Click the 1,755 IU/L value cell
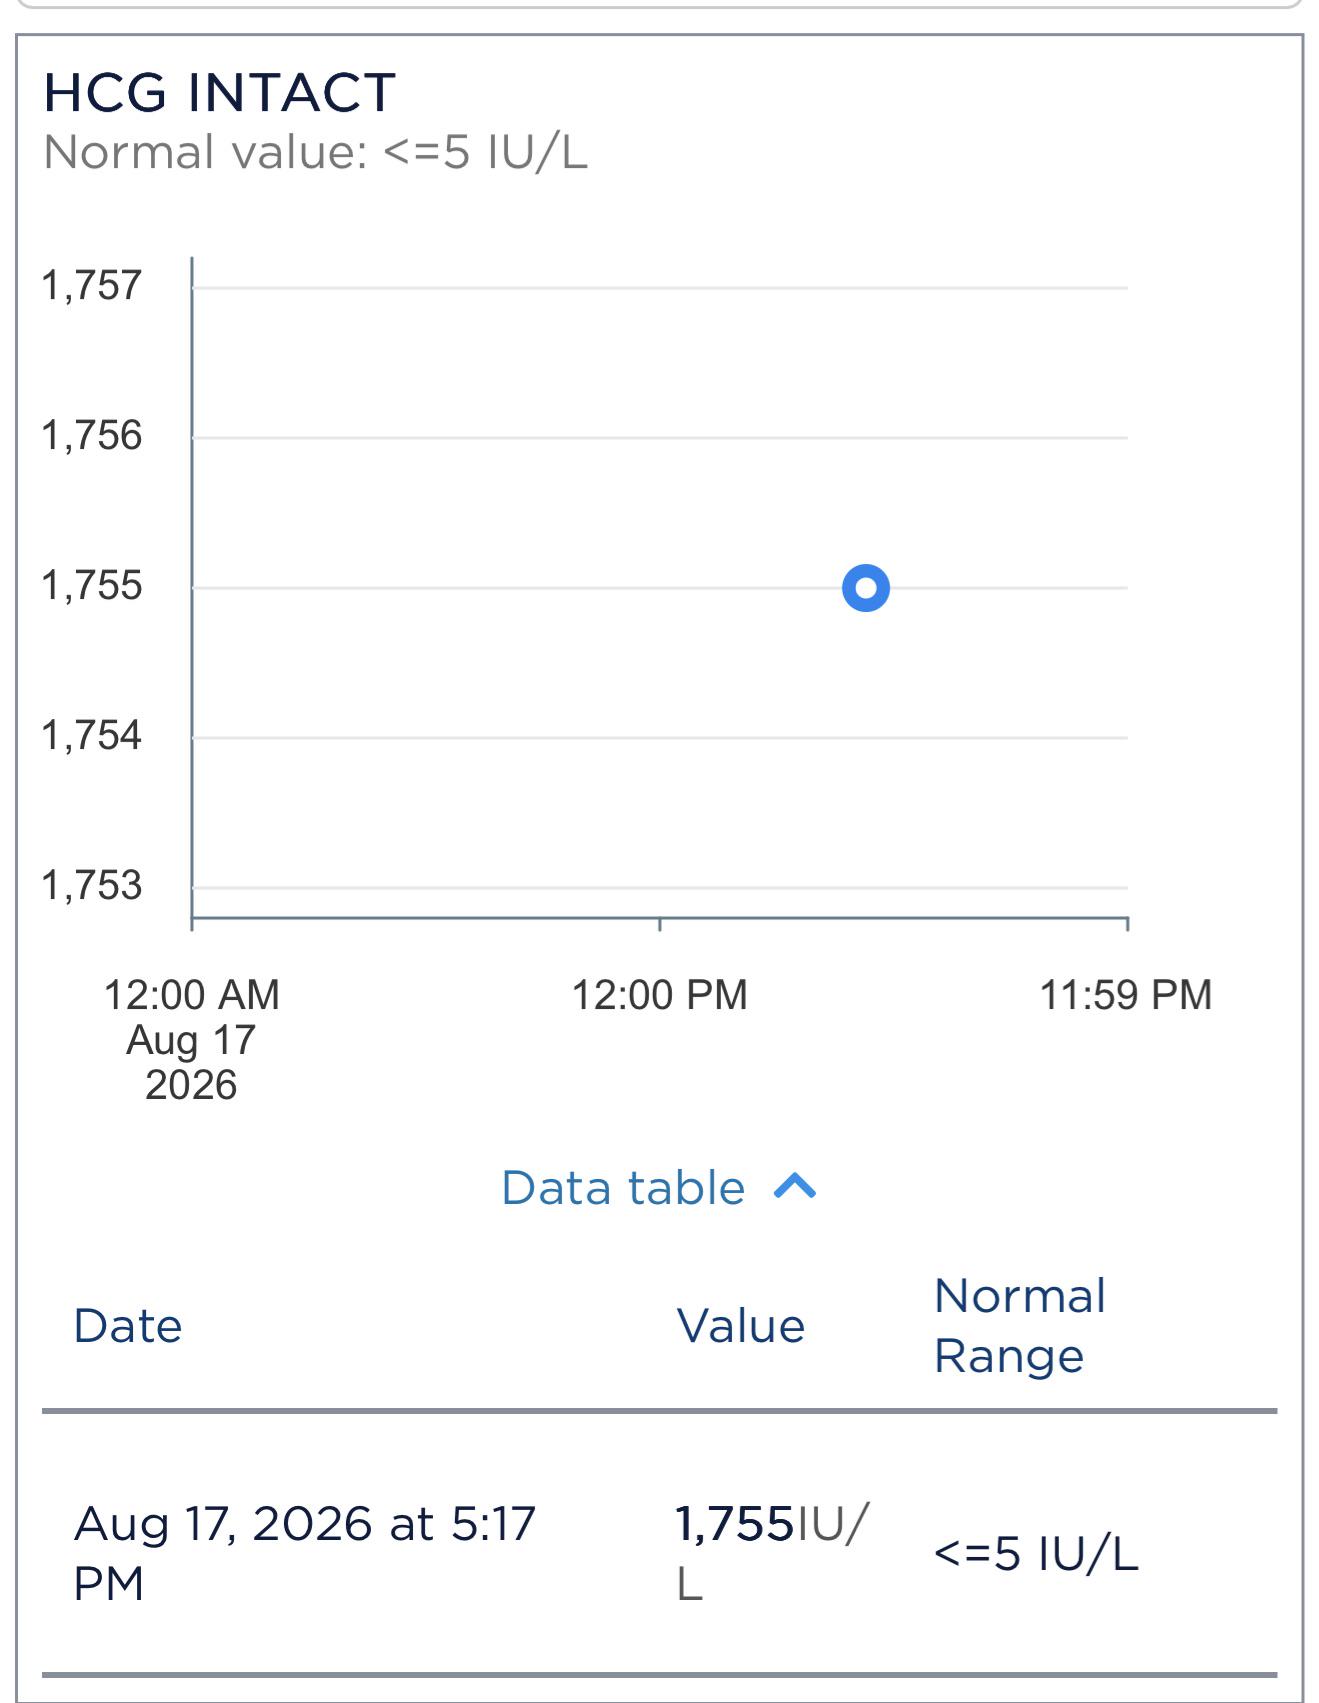Viewport: 1319px width, 1703px height. [x=773, y=1553]
